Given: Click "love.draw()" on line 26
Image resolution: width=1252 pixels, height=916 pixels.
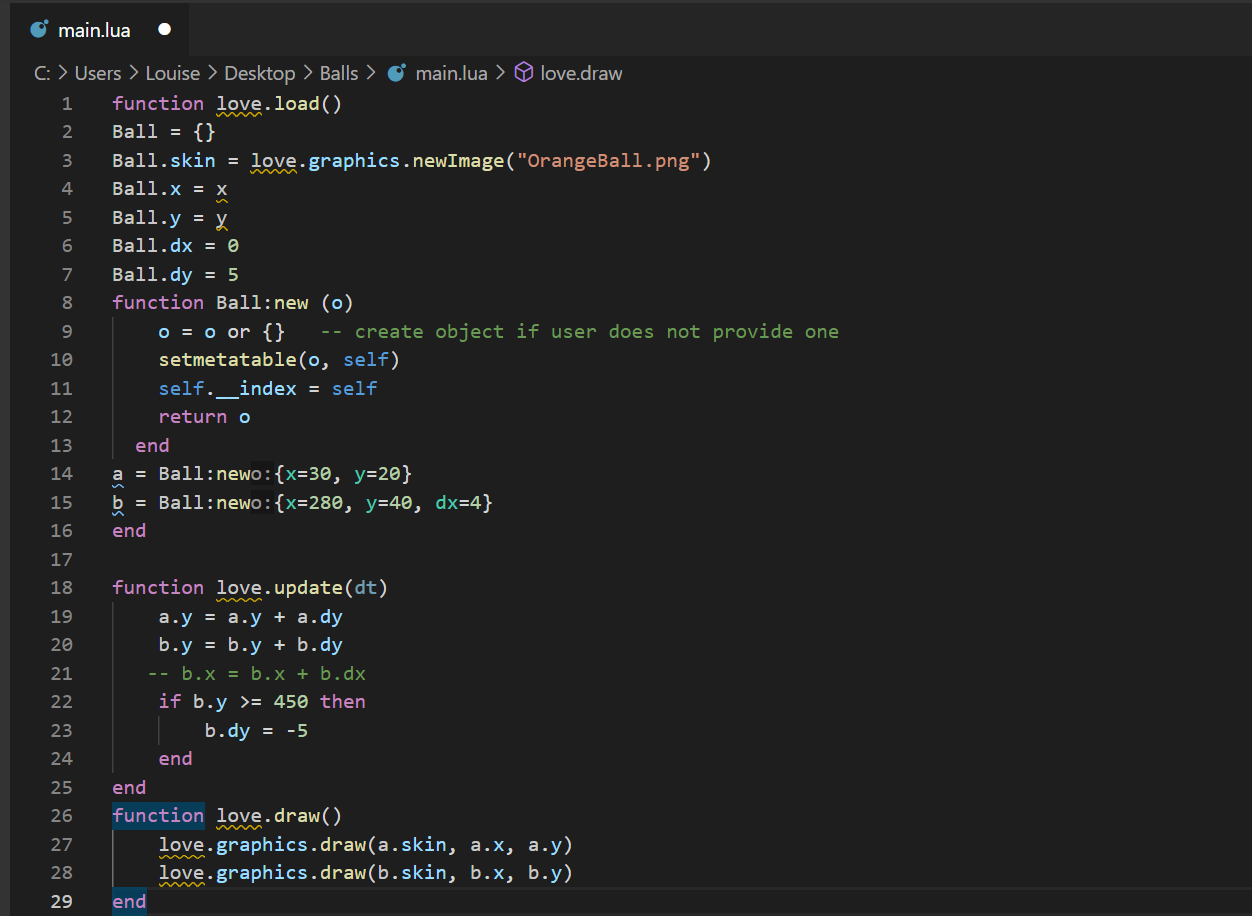Looking at the screenshot, I should [279, 815].
